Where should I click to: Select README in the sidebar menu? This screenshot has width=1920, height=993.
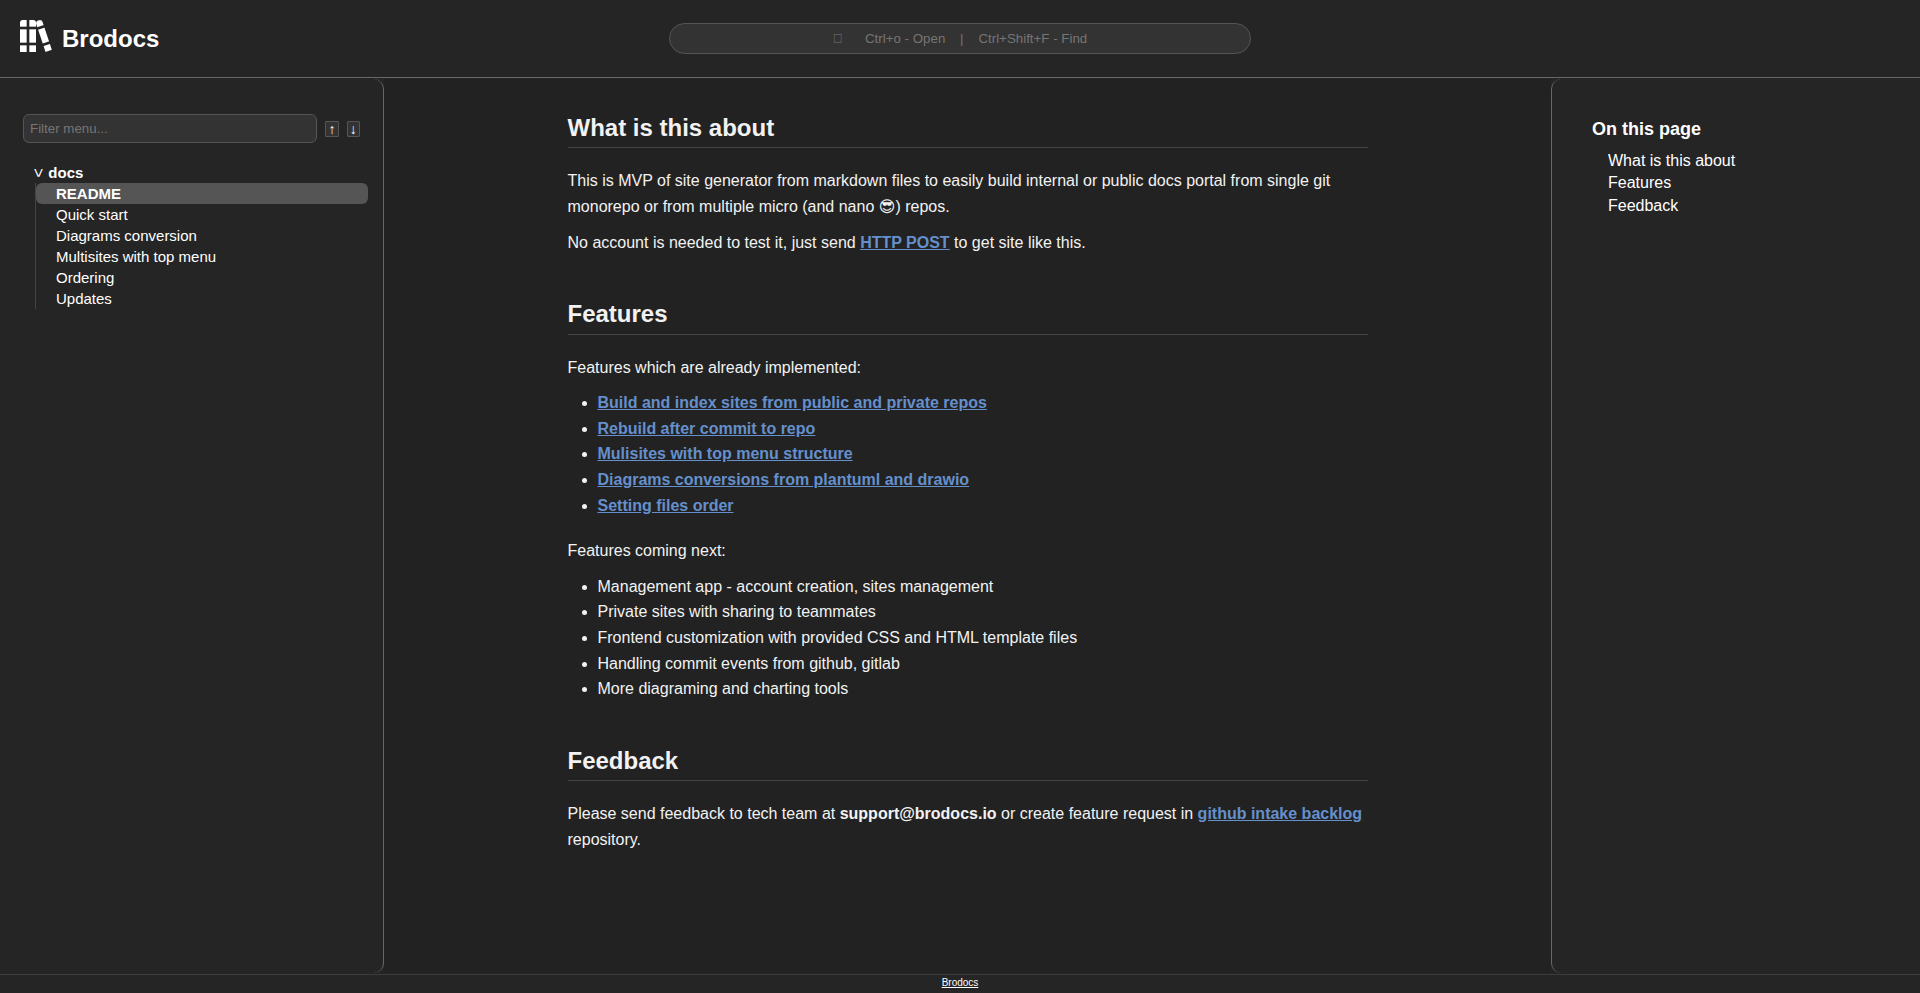tap(88, 193)
